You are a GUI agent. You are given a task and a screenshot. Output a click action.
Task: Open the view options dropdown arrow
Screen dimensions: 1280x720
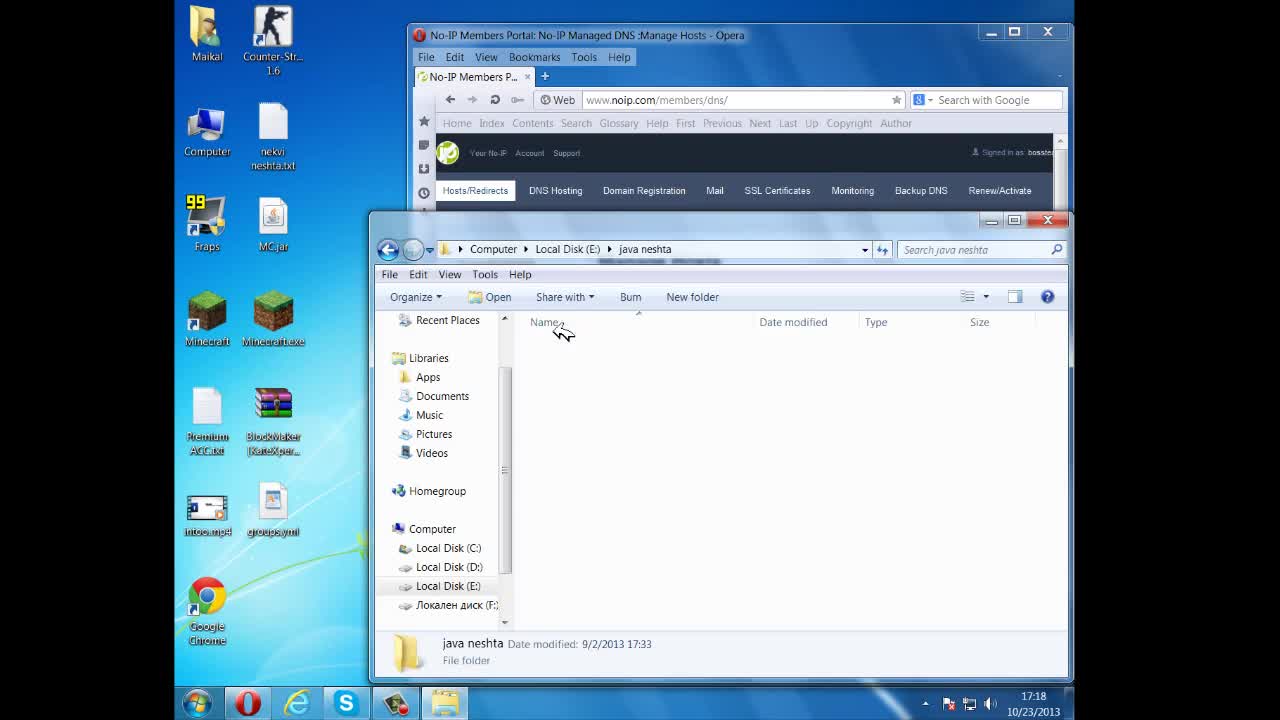pyautogui.click(x=986, y=297)
